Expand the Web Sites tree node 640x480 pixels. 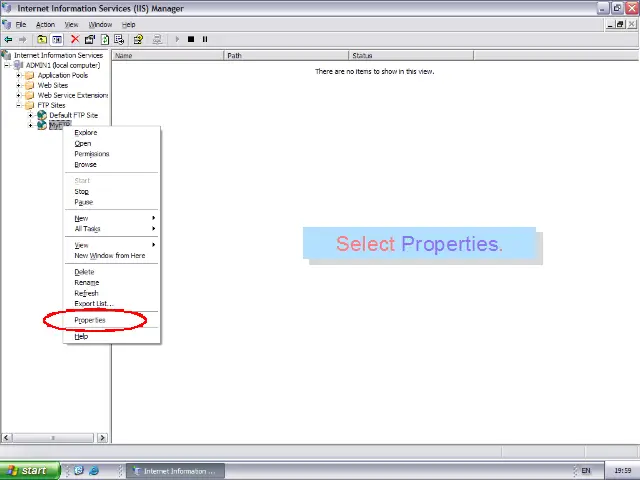[x=18, y=85]
